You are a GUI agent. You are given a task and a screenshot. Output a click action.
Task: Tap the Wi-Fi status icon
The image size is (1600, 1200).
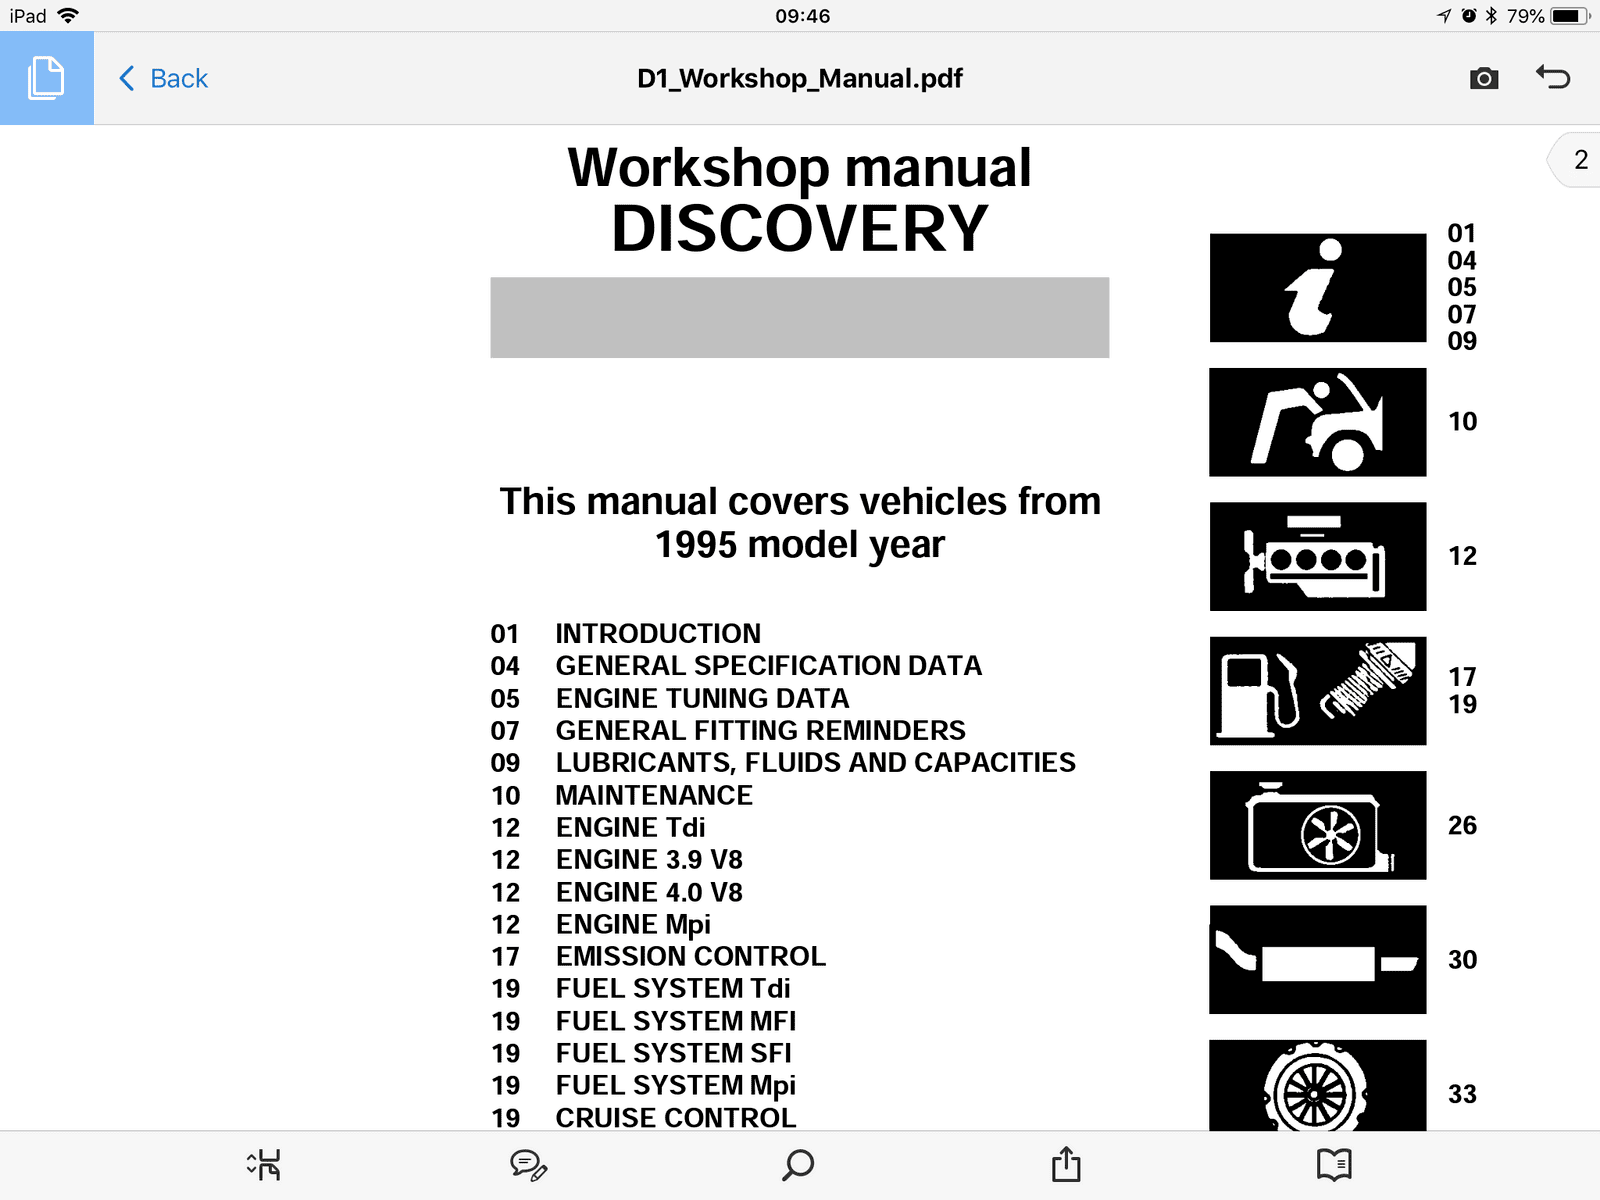(68, 16)
